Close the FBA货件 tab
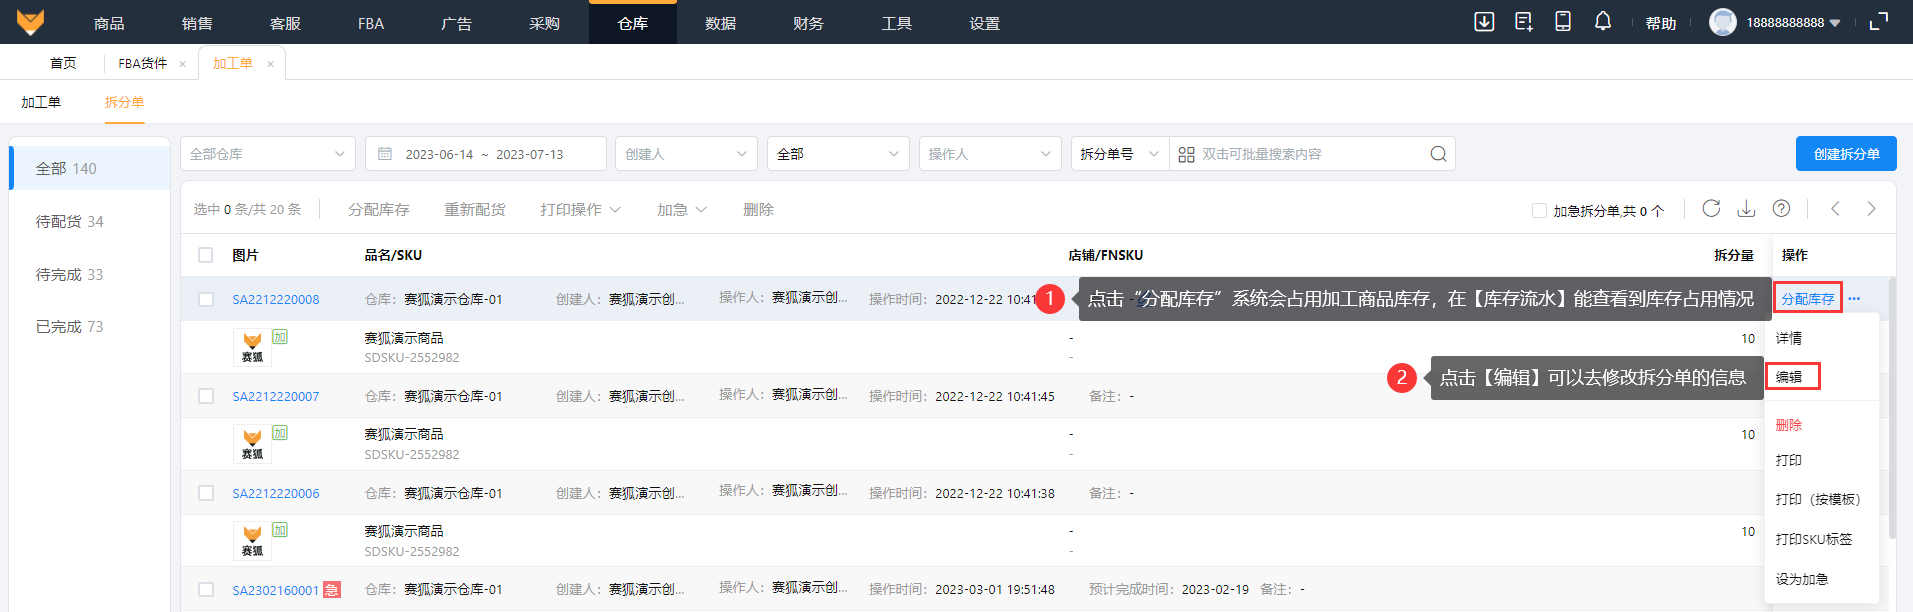Viewport: 1913px width, 612px height. click(x=182, y=64)
